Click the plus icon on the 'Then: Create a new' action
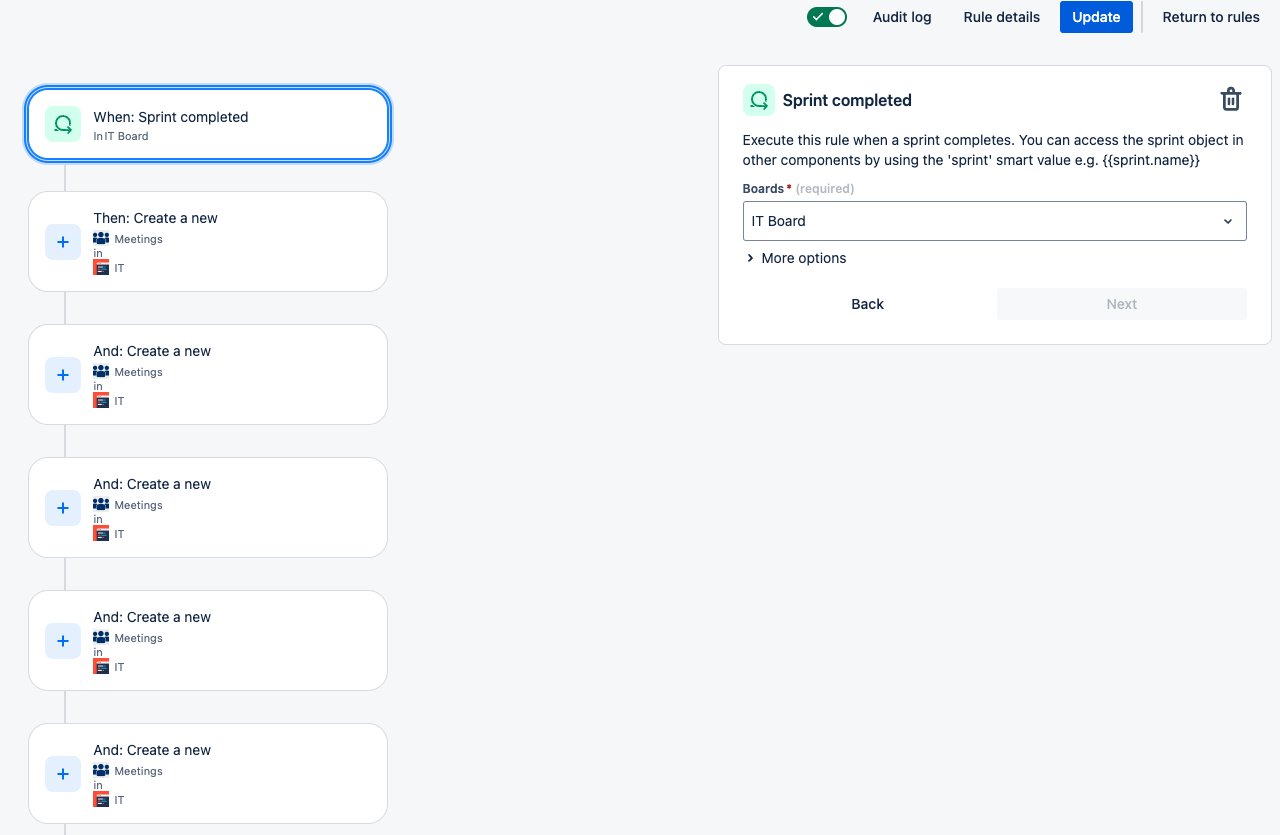 [x=63, y=242]
